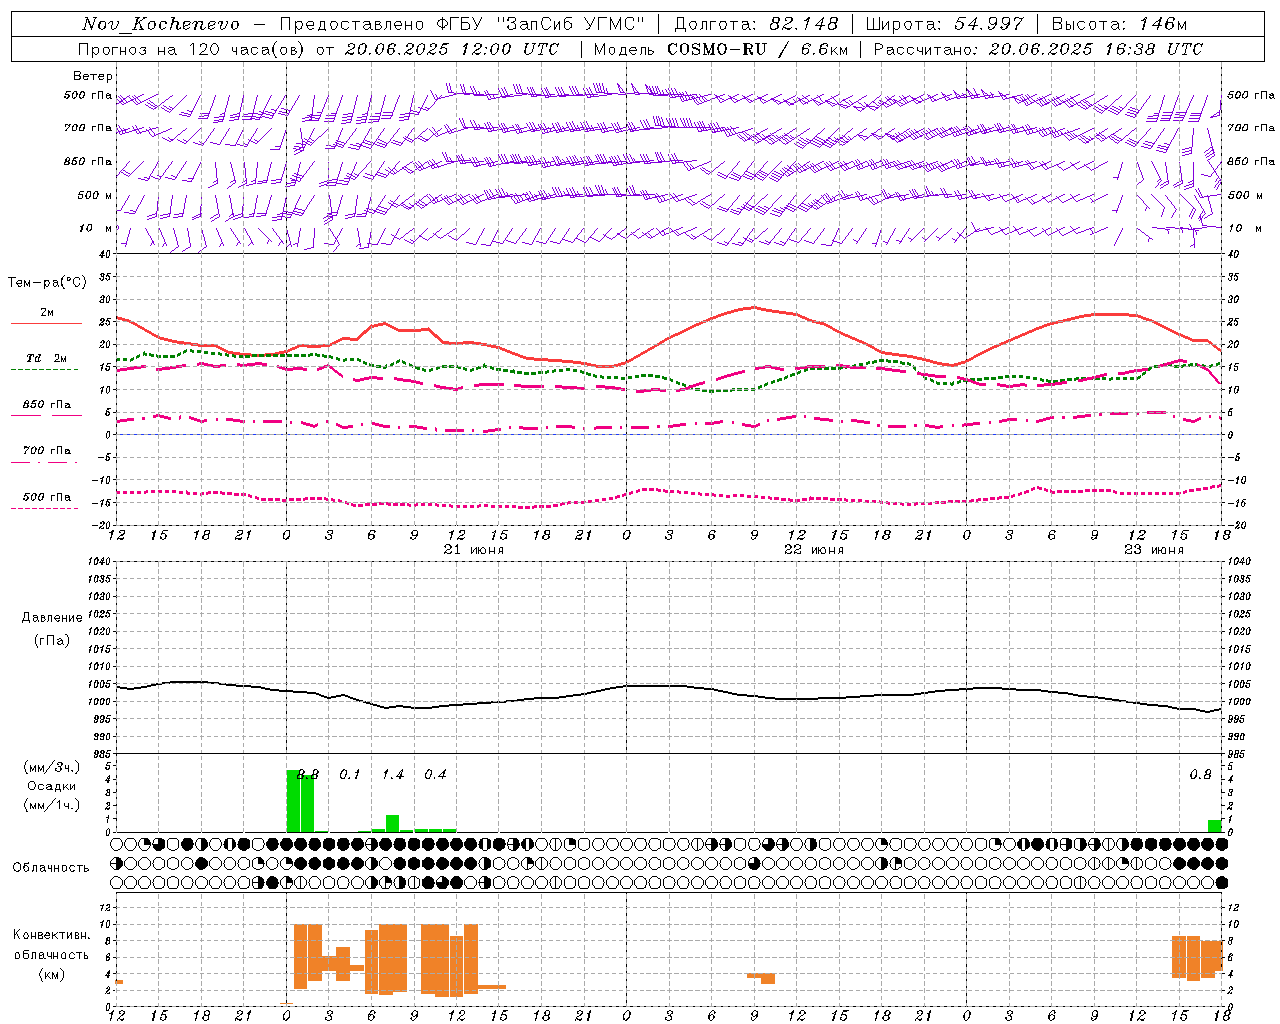Click the Широта: 54.997 value
Viewport: 1280px width, 1024px height.
(945, 24)
